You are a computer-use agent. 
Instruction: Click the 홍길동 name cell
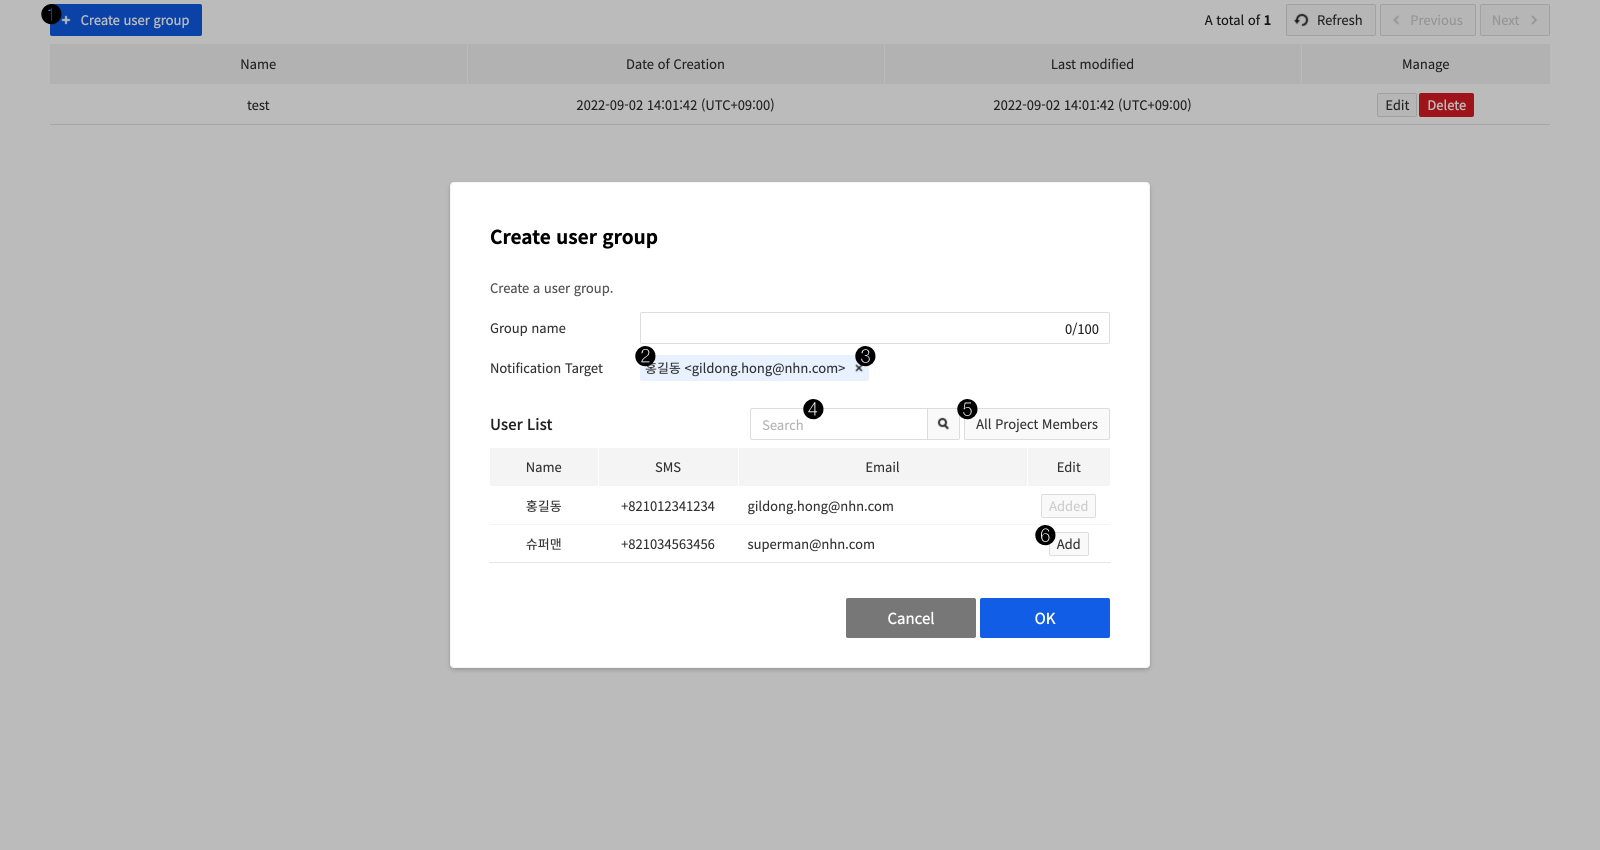click(x=544, y=506)
